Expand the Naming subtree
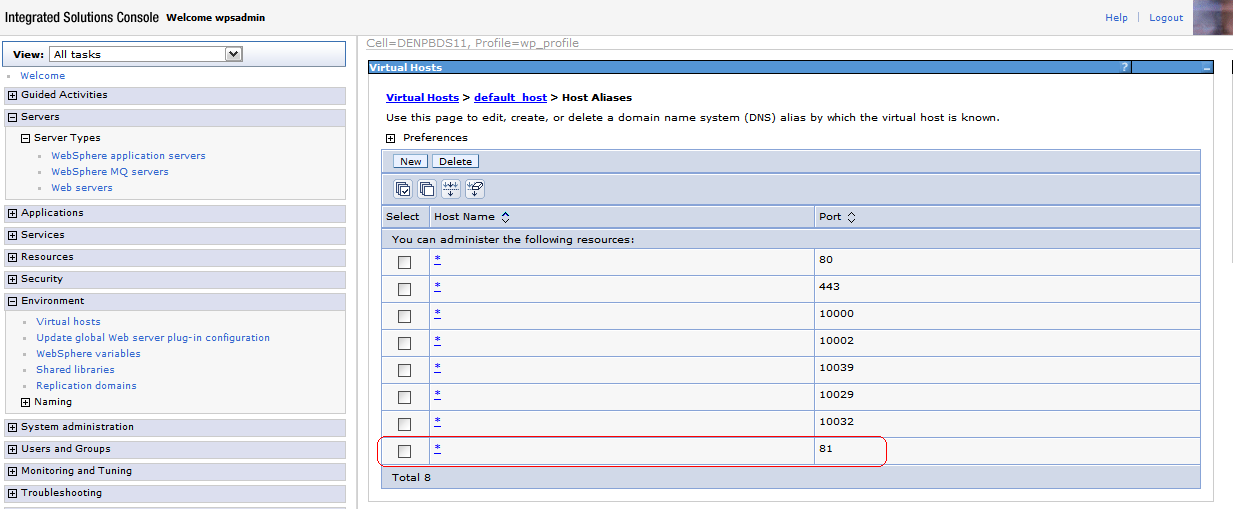Viewport: 1233px width, 509px height. click(26, 402)
